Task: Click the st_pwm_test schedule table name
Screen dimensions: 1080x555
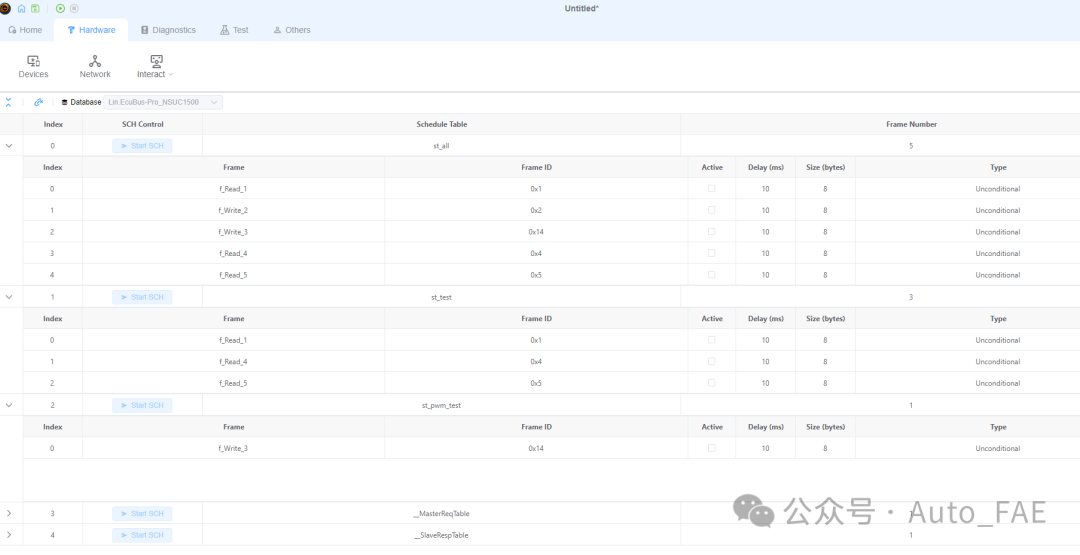Action: (x=442, y=406)
